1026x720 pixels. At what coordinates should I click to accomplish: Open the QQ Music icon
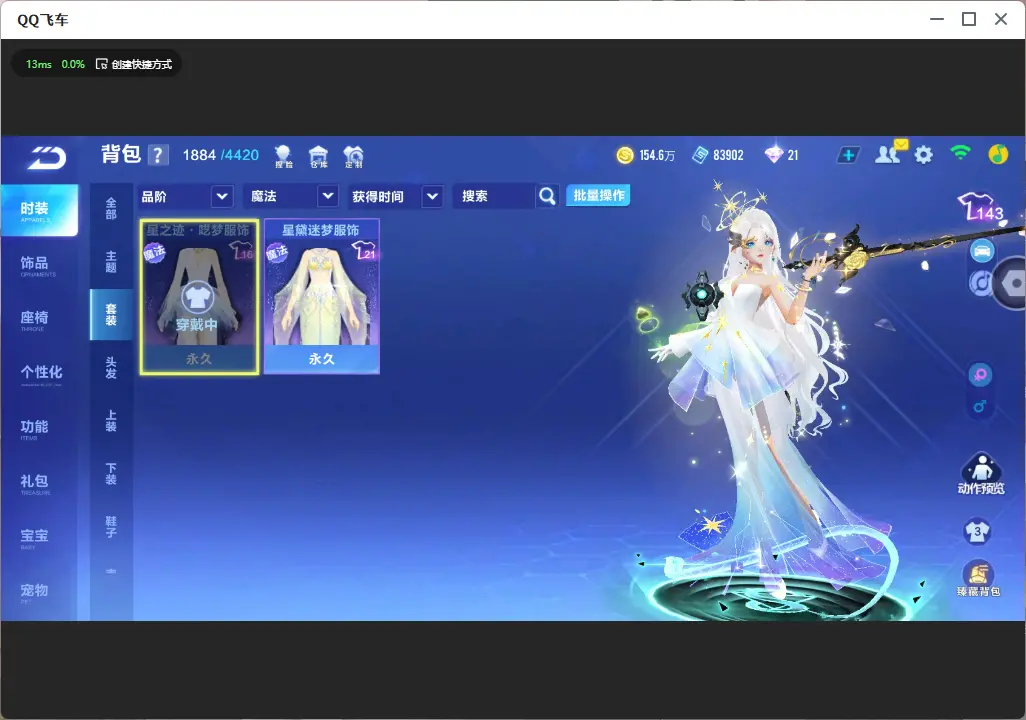(x=998, y=154)
